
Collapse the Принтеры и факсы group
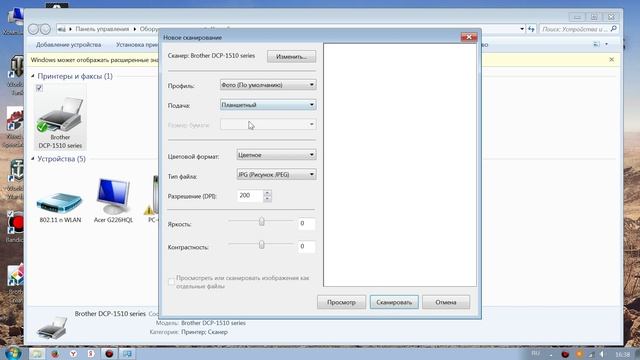pos(33,76)
